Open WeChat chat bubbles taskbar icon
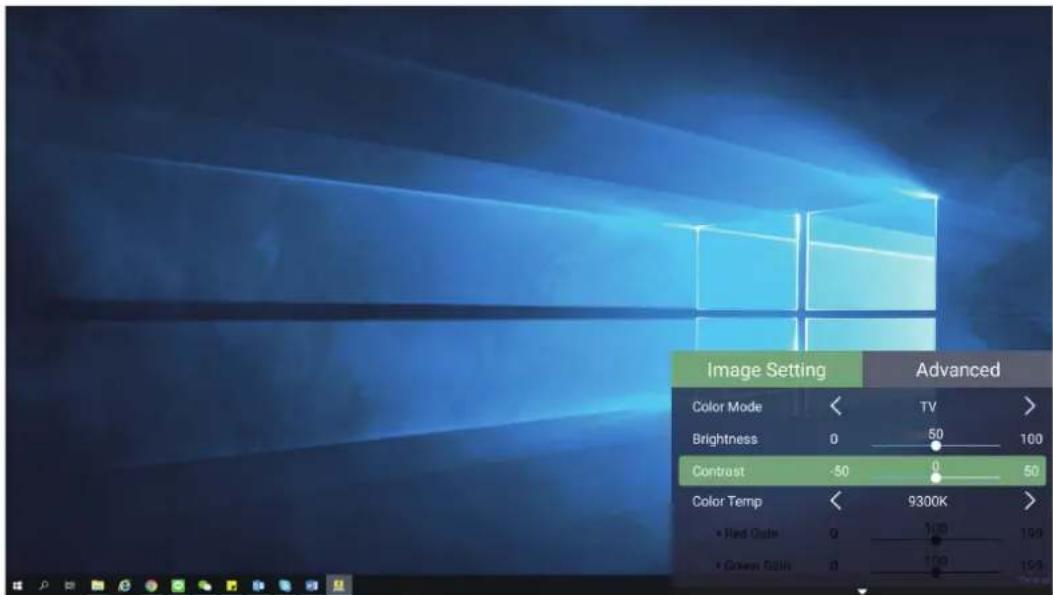 coord(205,586)
